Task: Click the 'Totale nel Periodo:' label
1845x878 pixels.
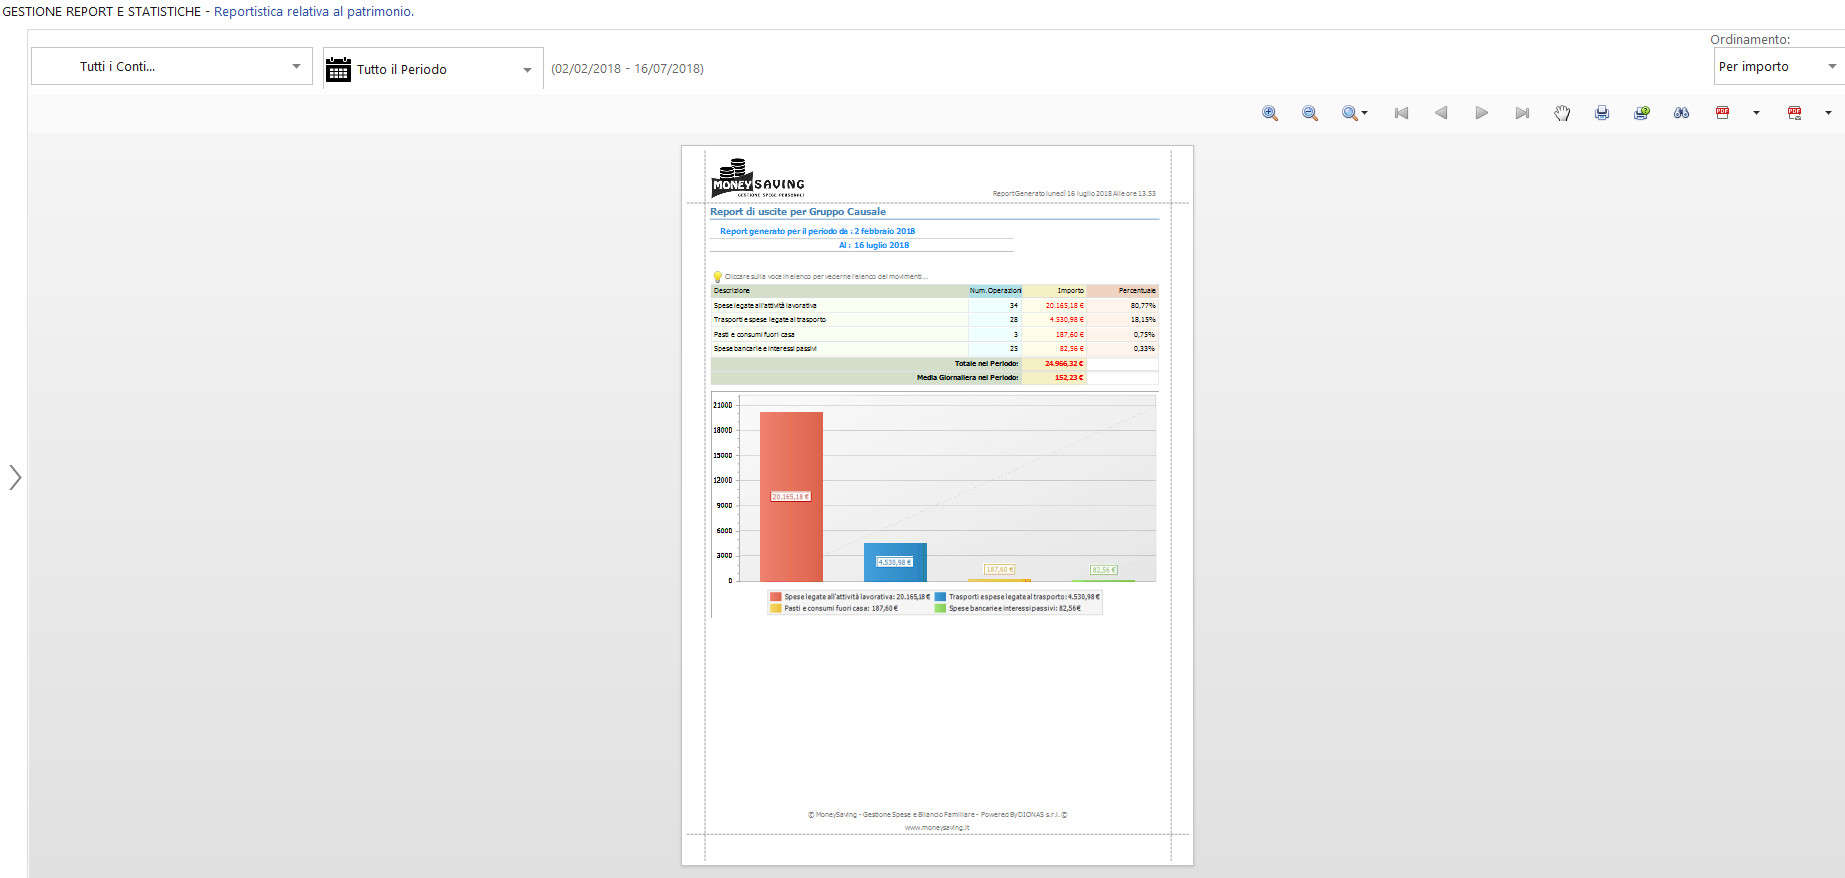Action: [x=986, y=364]
